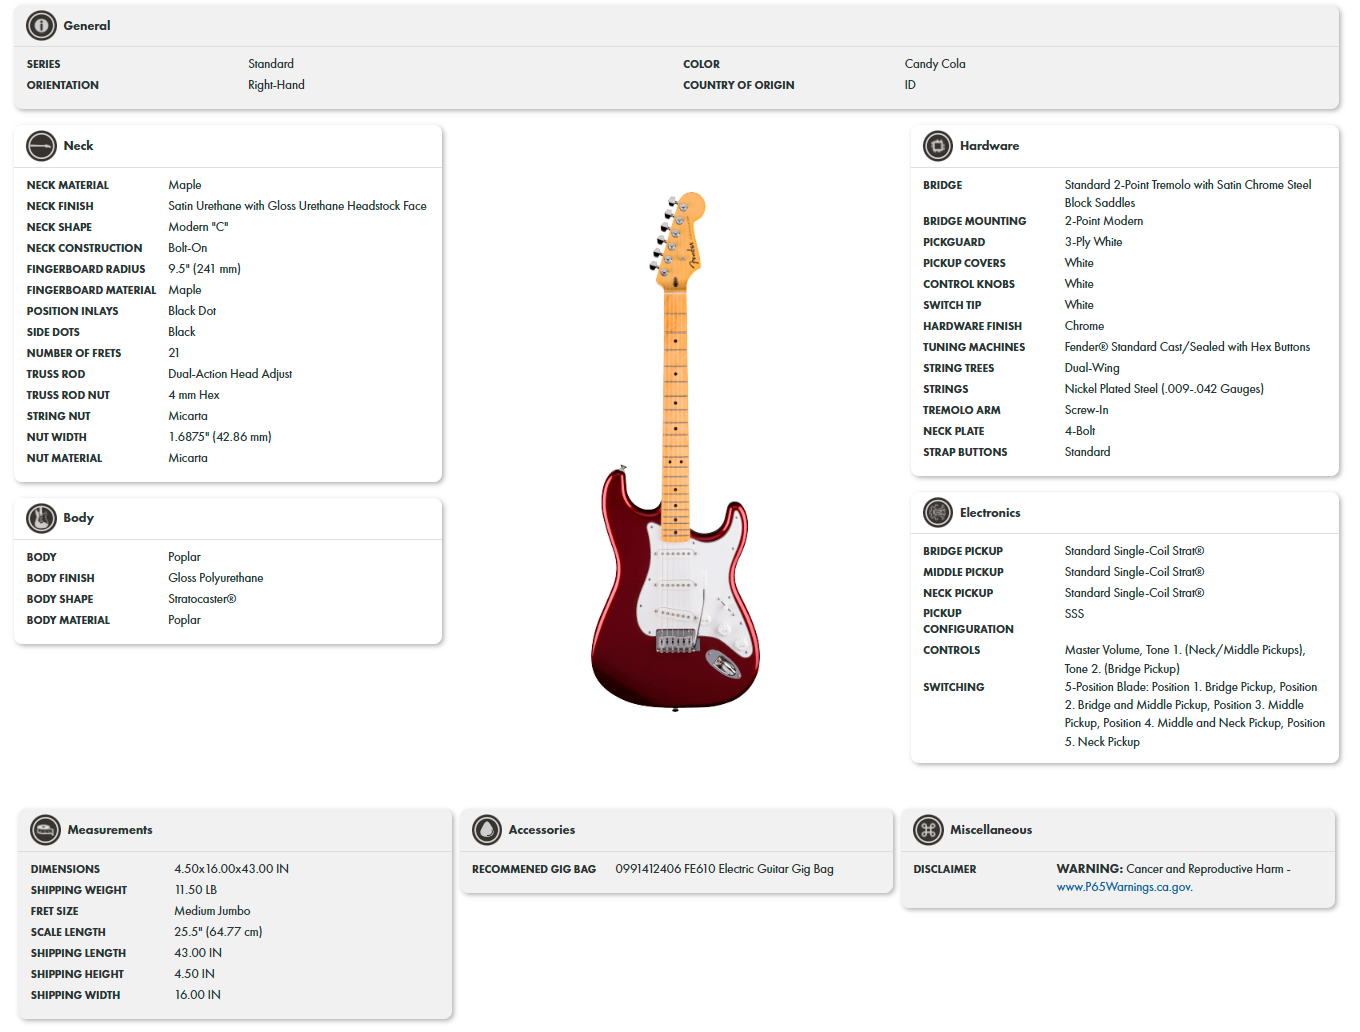Click the Maple neck material value
This screenshot has width=1360, height=1032.
point(184,184)
